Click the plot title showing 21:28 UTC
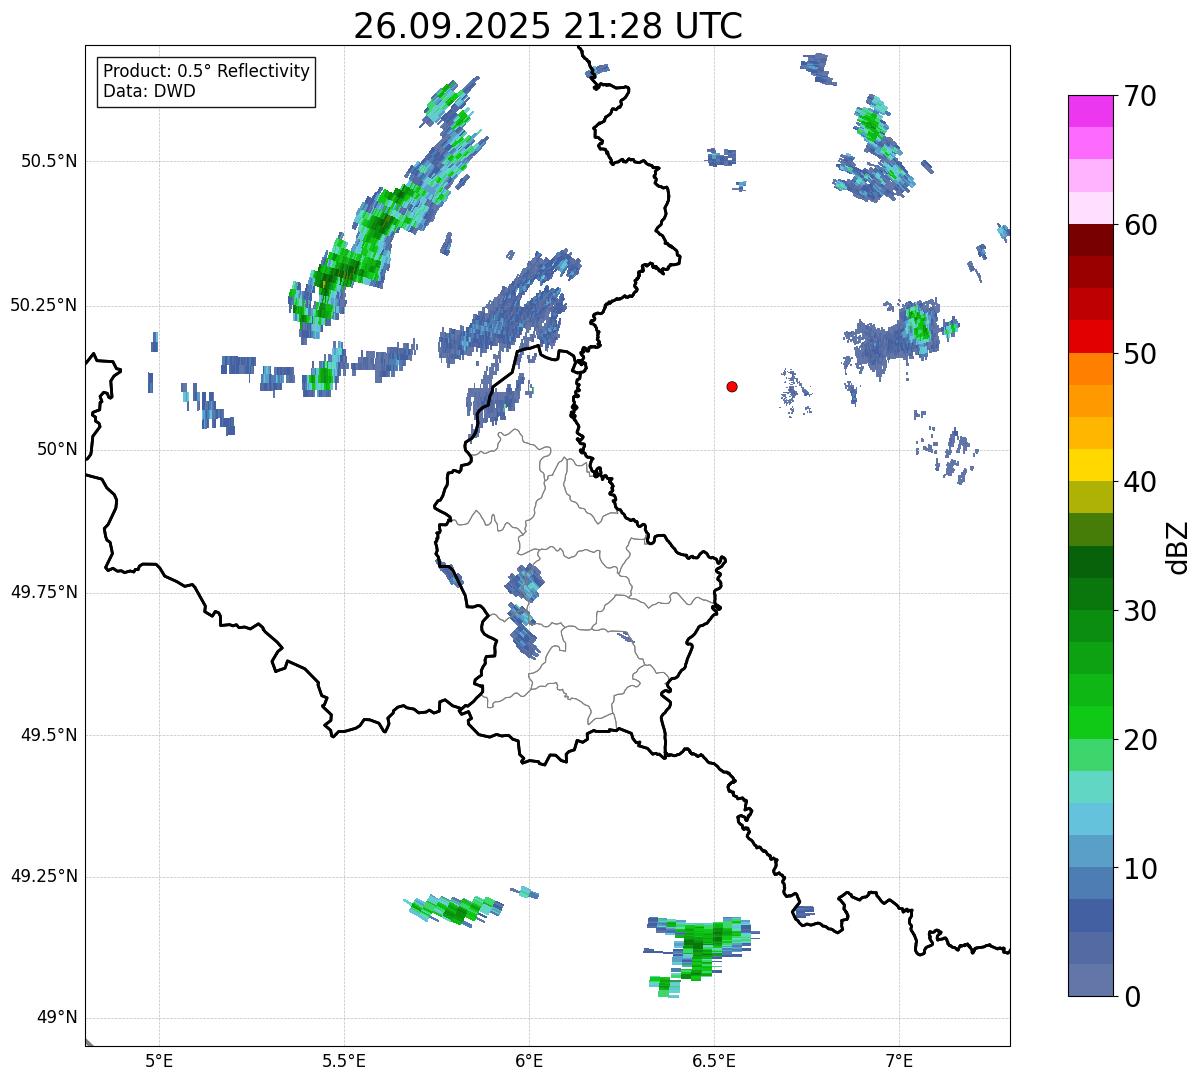Viewport: 1202px width, 1081px height. click(x=547, y=26)
